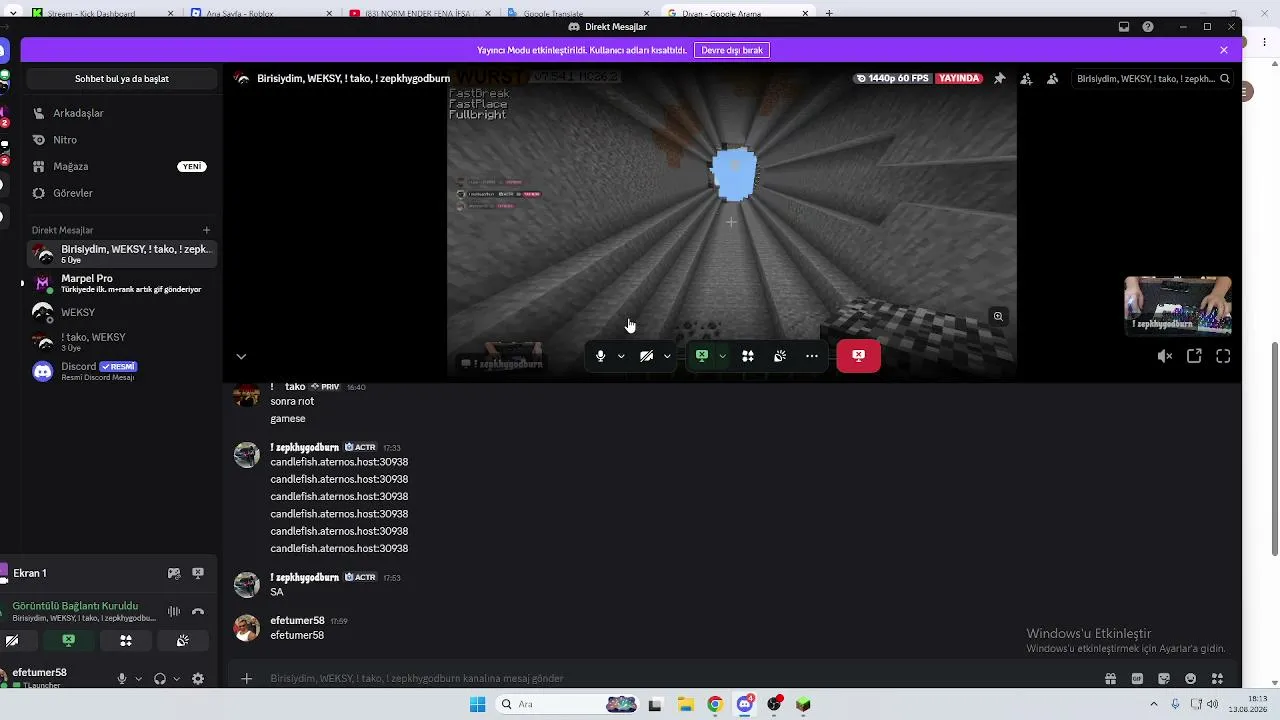The width and height of the screenshot is (1280, 720).
Task: Mute microphone in the user panel
Action: coord(122,679)
